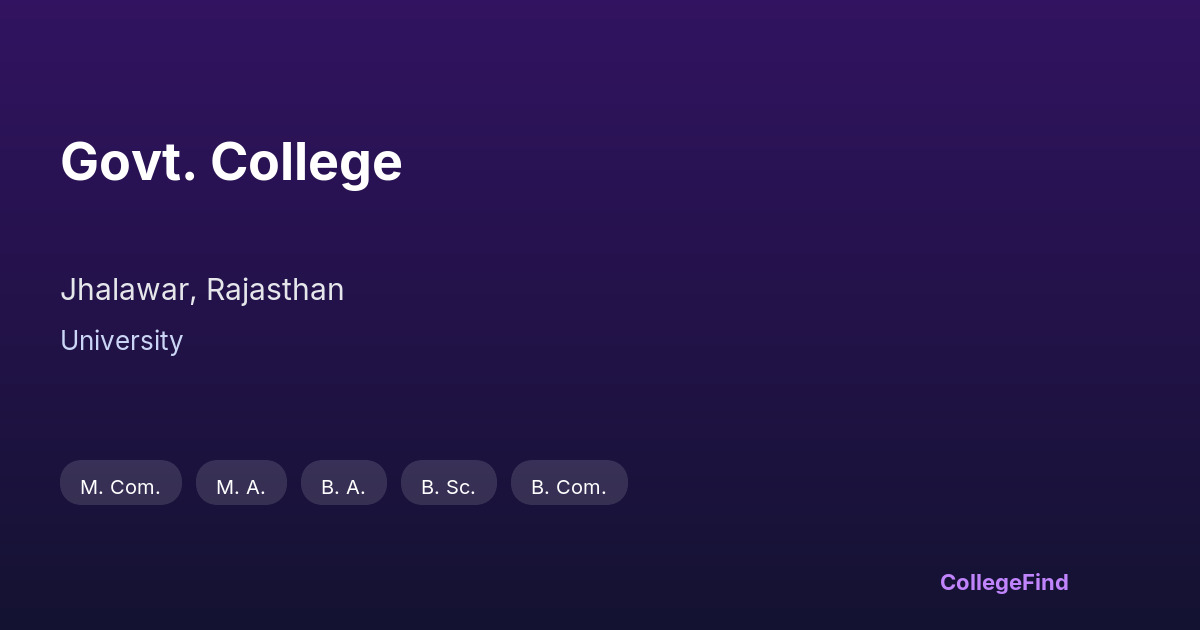Image resolution: width=1200 pixels, height=630 pixels.
Task: Open the college name "Govt. College"
Action: [231, 162]
